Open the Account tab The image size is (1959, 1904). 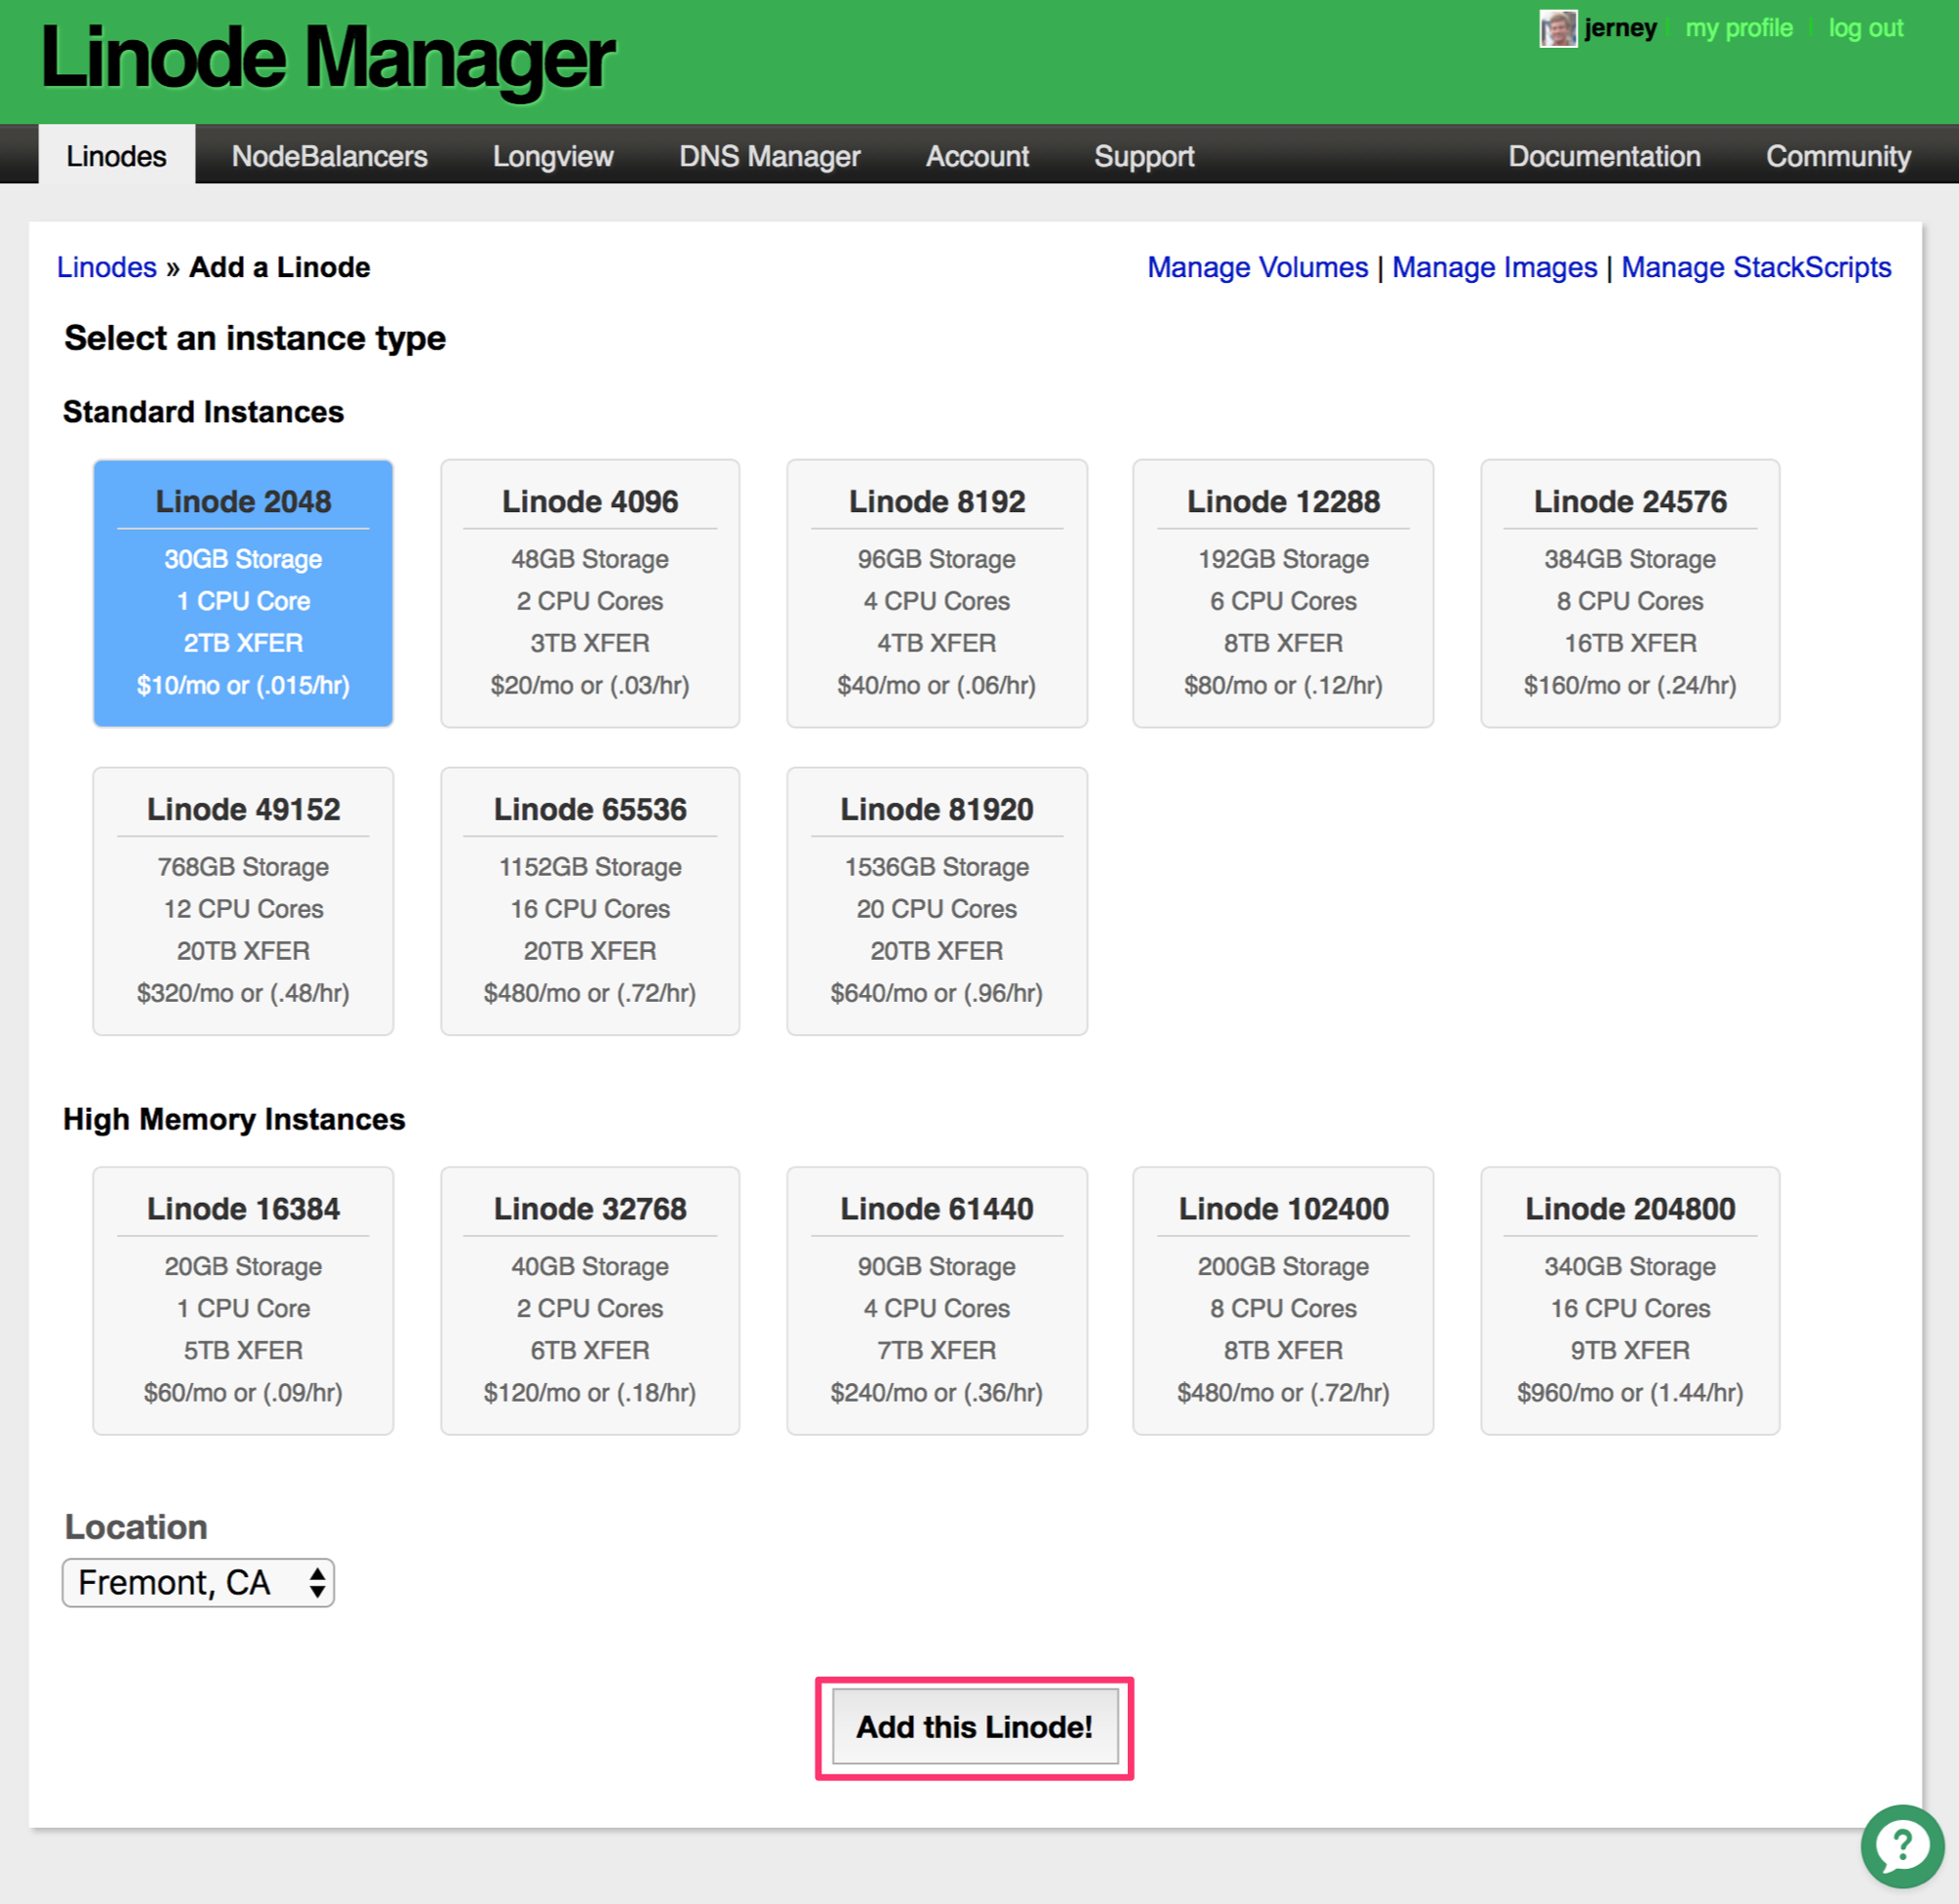977,156
